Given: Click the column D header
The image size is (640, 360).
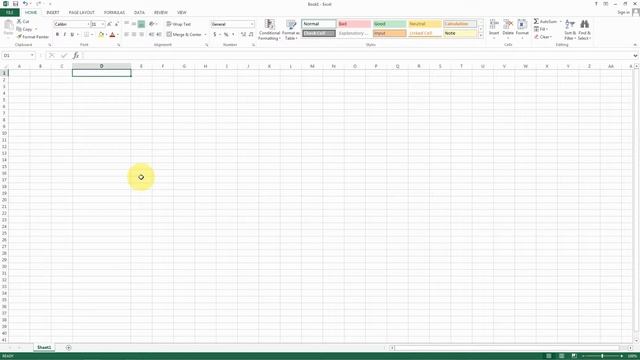Looking at the screenshot, I should [102, 66].
